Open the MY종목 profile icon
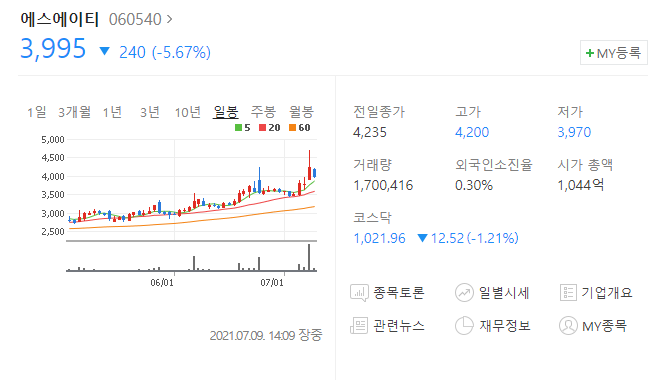This screenshot has height=380, width=662. tap(568, 326)
